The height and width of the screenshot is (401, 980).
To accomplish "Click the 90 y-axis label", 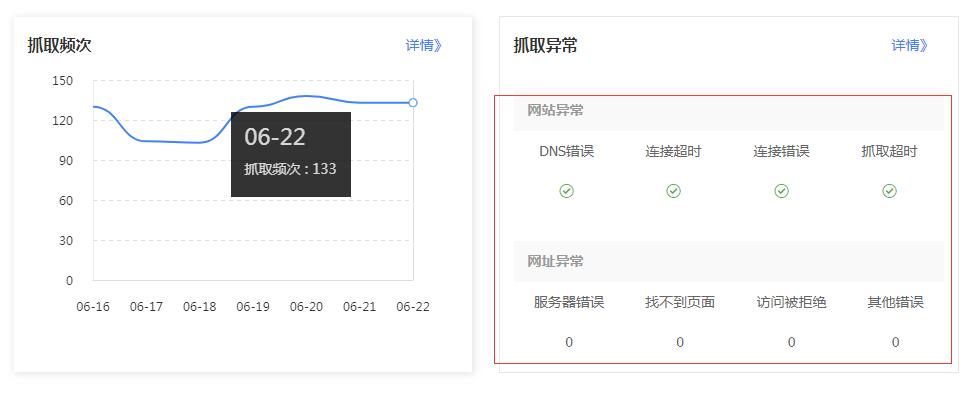I will click(66, 161).
